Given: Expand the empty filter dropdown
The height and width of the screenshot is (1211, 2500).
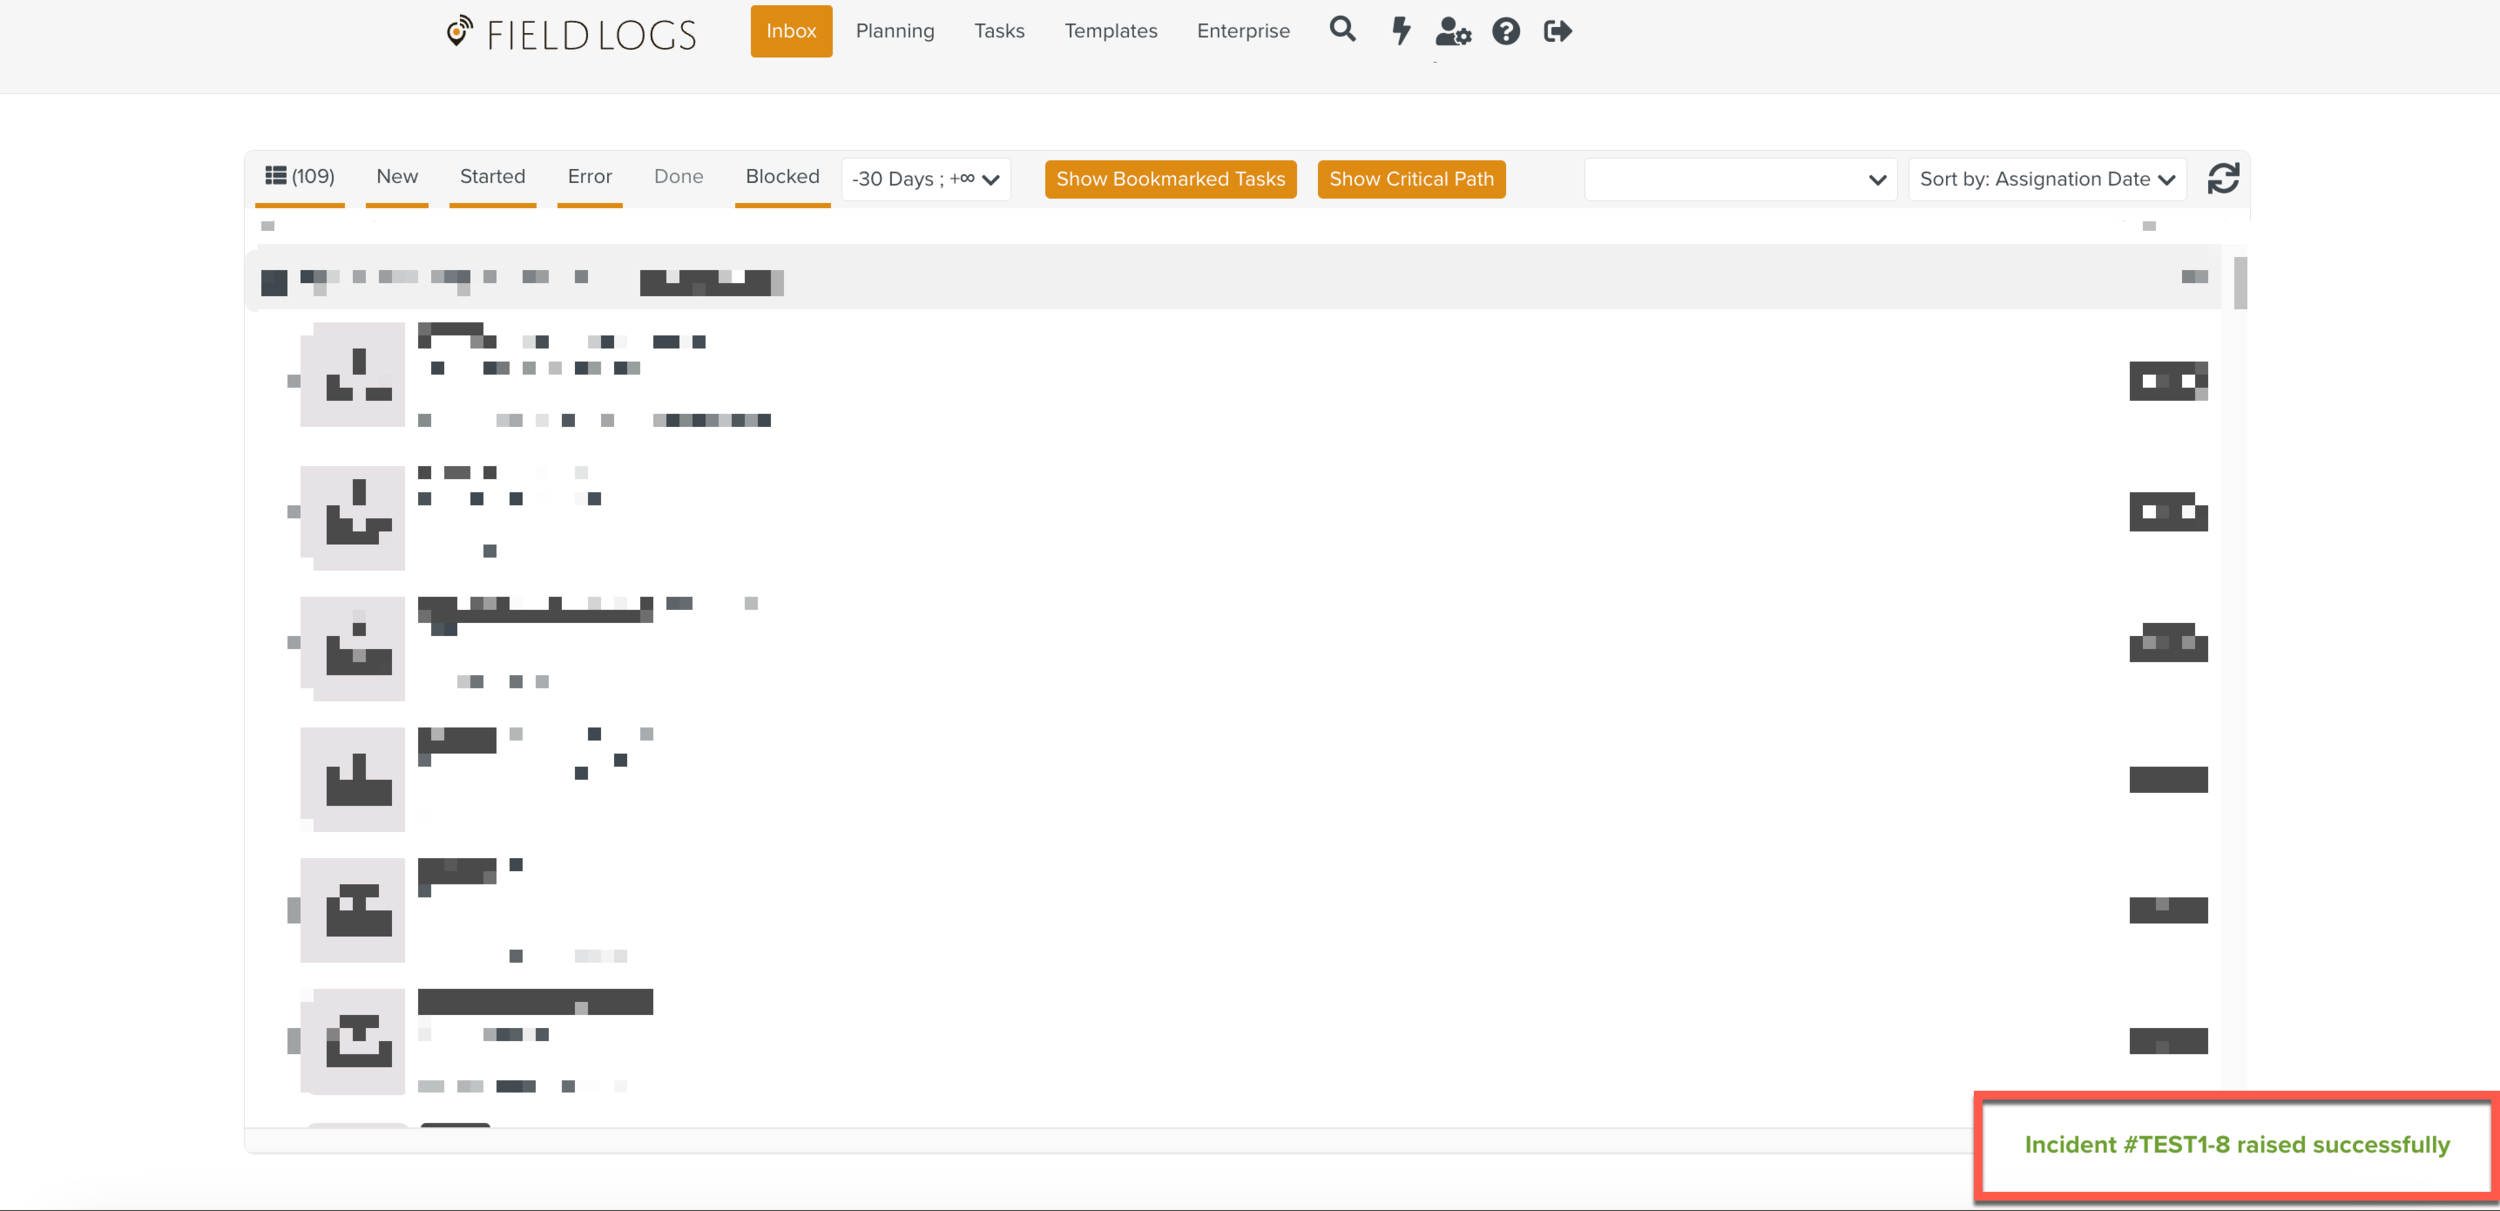Looking at the screenshot, I should click(1739, 179).
